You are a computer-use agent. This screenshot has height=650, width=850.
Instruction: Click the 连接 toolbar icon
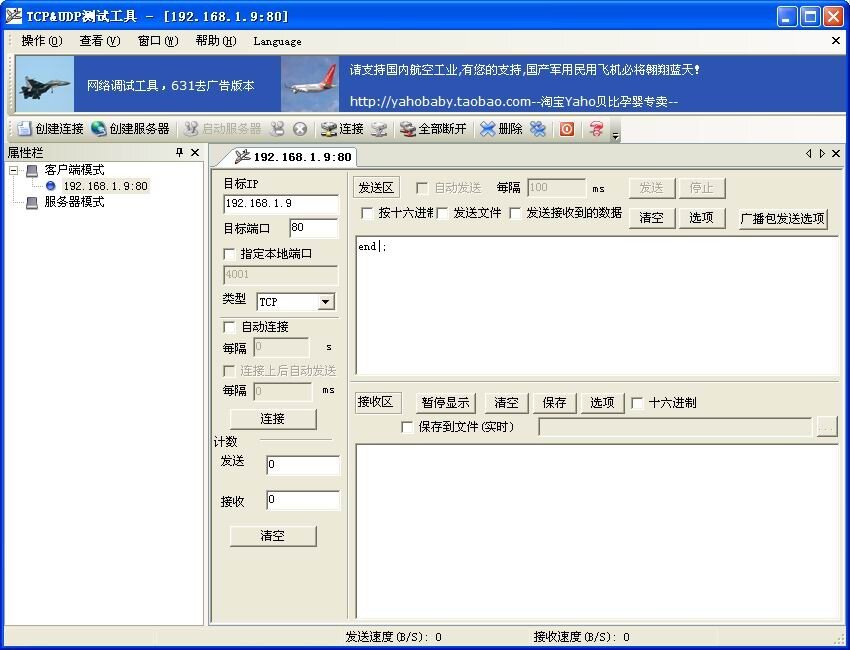(x=329, y=128)
